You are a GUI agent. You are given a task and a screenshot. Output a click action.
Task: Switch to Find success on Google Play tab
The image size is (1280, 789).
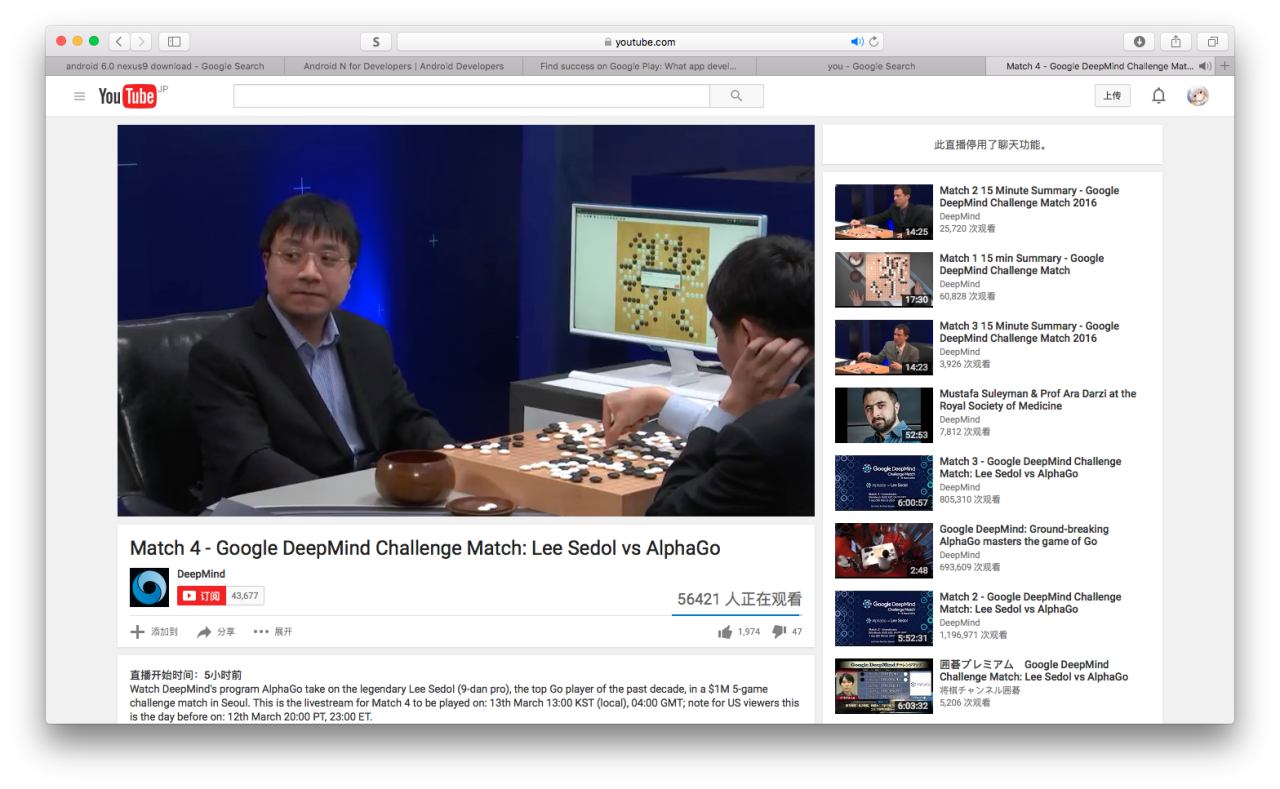(638, 67)
